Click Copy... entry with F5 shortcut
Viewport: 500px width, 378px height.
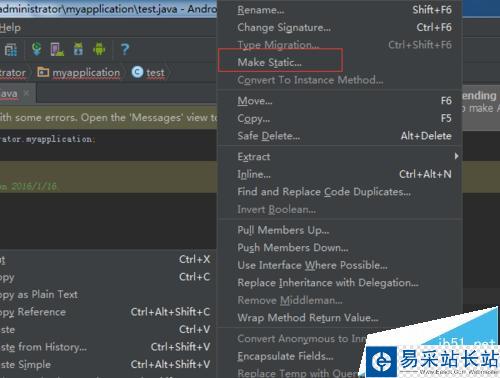point(339,118)
